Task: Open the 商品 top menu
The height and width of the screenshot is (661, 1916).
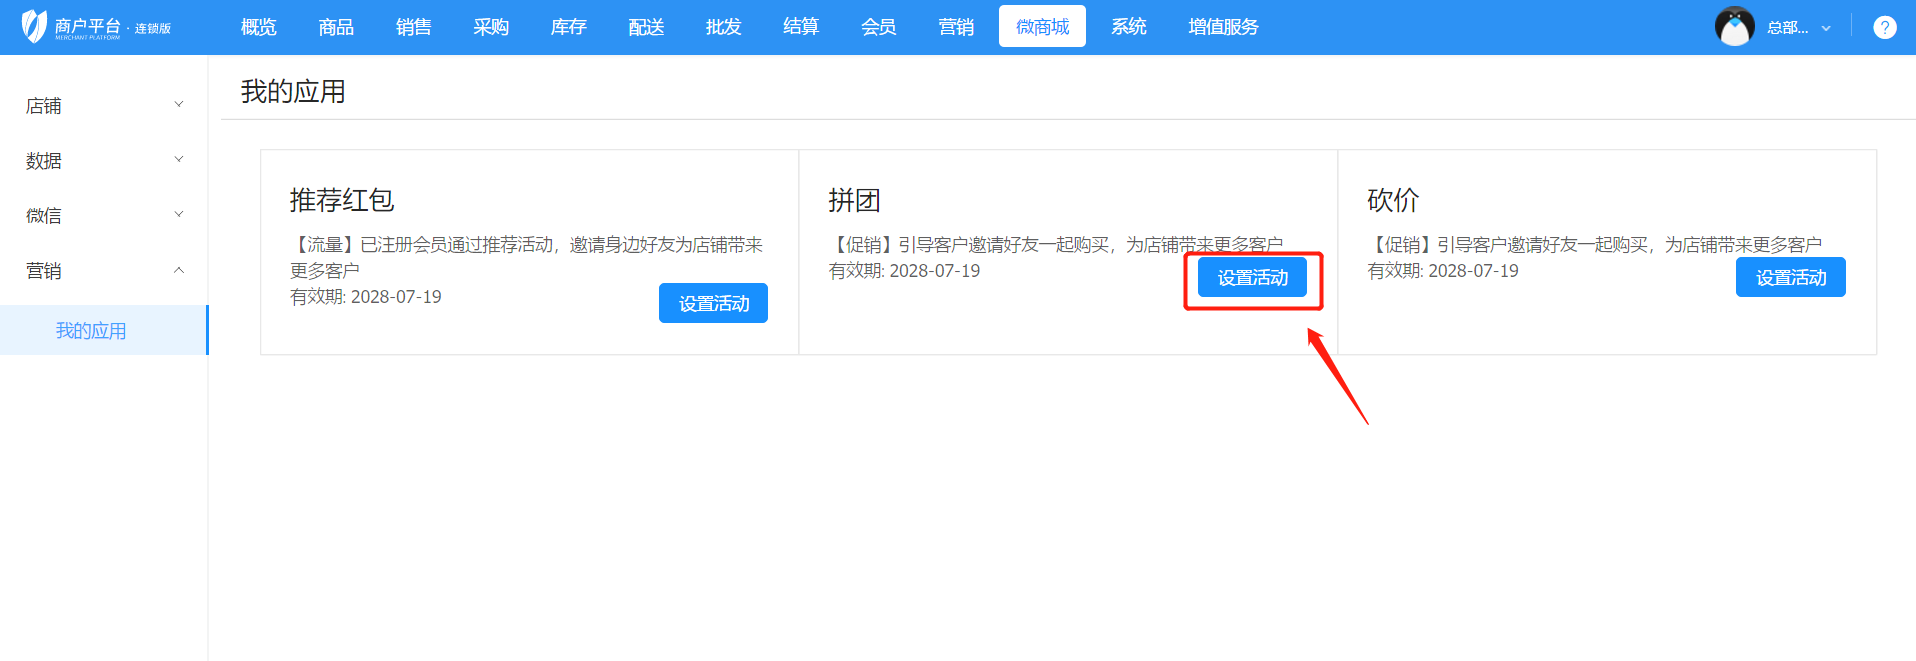Action: pos(336,27)
